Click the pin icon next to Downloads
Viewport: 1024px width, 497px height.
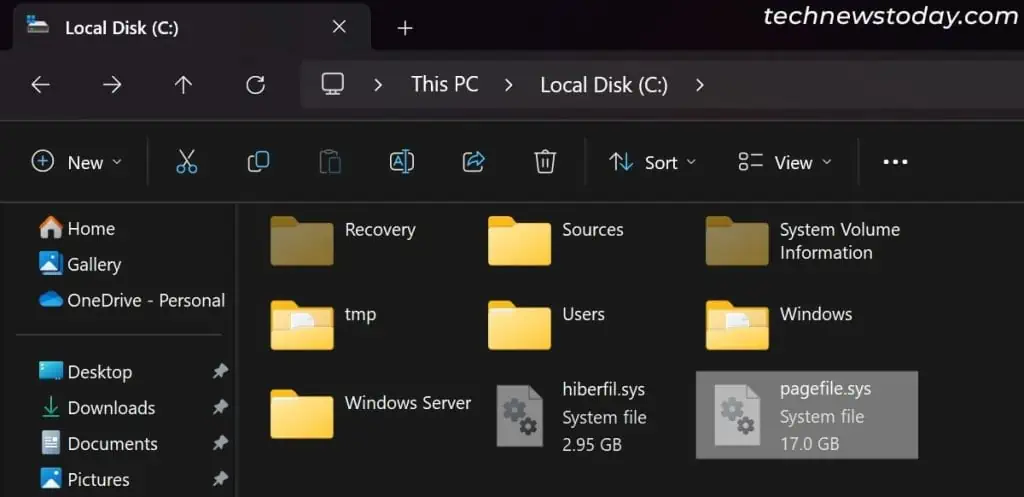[220, 408]
